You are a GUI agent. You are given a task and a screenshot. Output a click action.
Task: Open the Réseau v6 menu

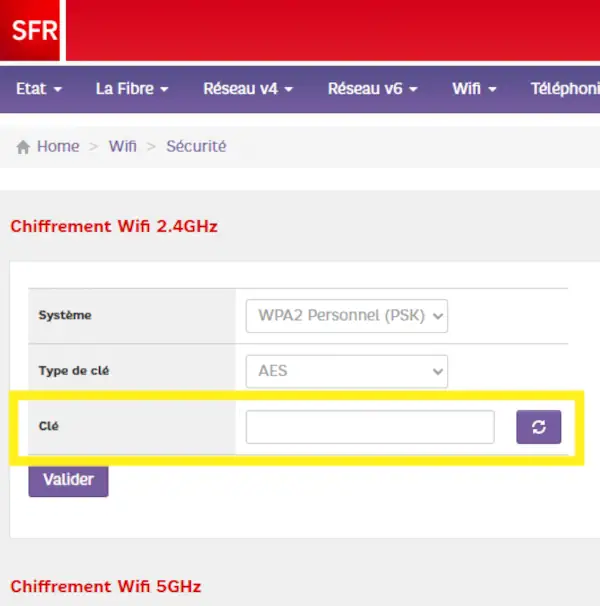tap(373, 89)
